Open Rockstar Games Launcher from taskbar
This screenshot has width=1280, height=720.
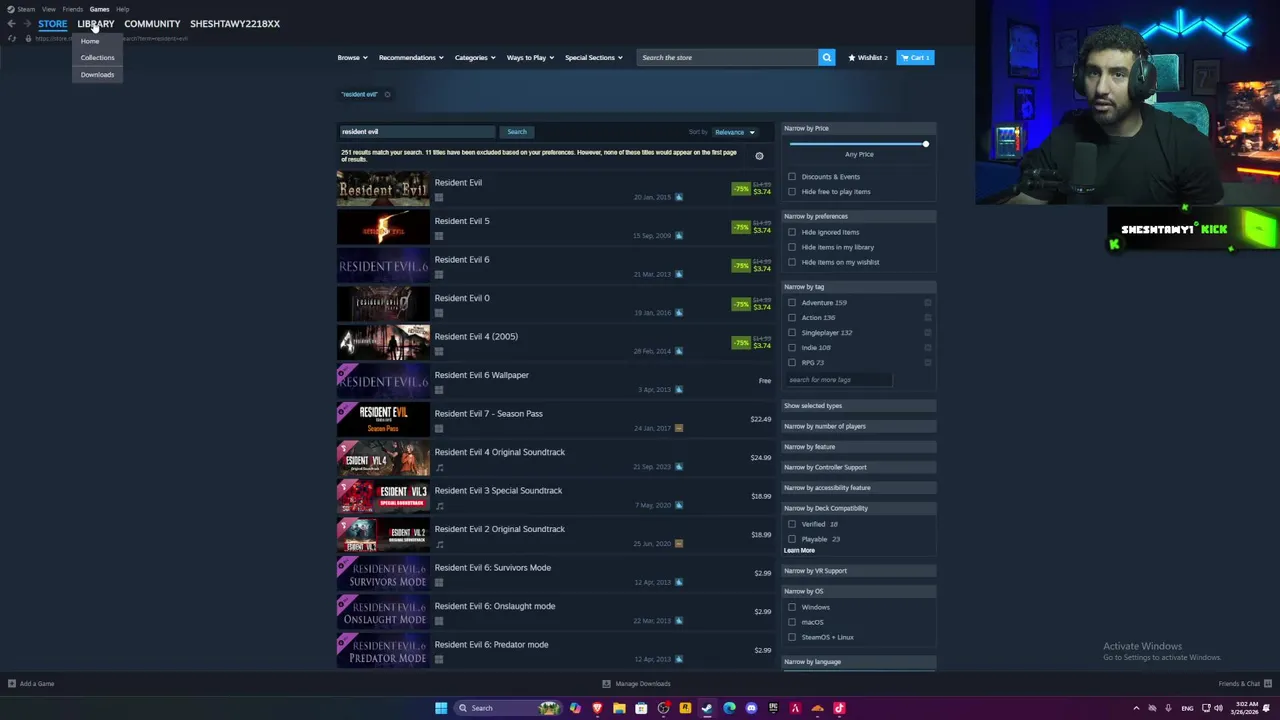pyautogui.click(x=685, y=708)
